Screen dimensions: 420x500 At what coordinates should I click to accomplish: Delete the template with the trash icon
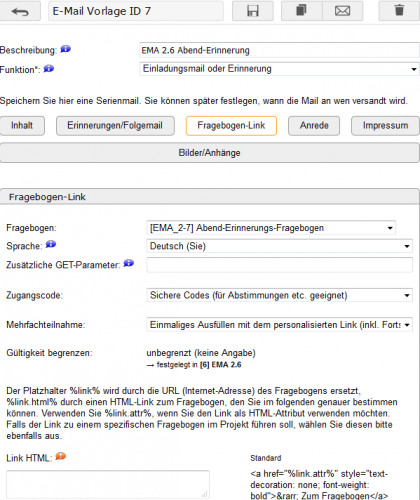[x=399, y=11]
